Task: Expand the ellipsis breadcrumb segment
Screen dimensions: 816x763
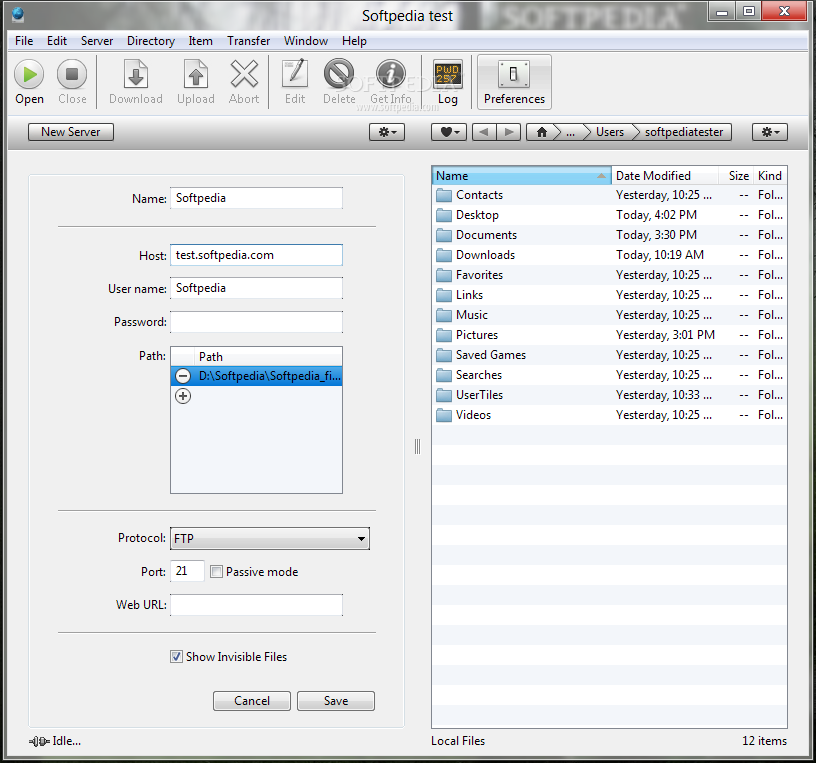Action: pyautogui.click(x=570, y=132)
